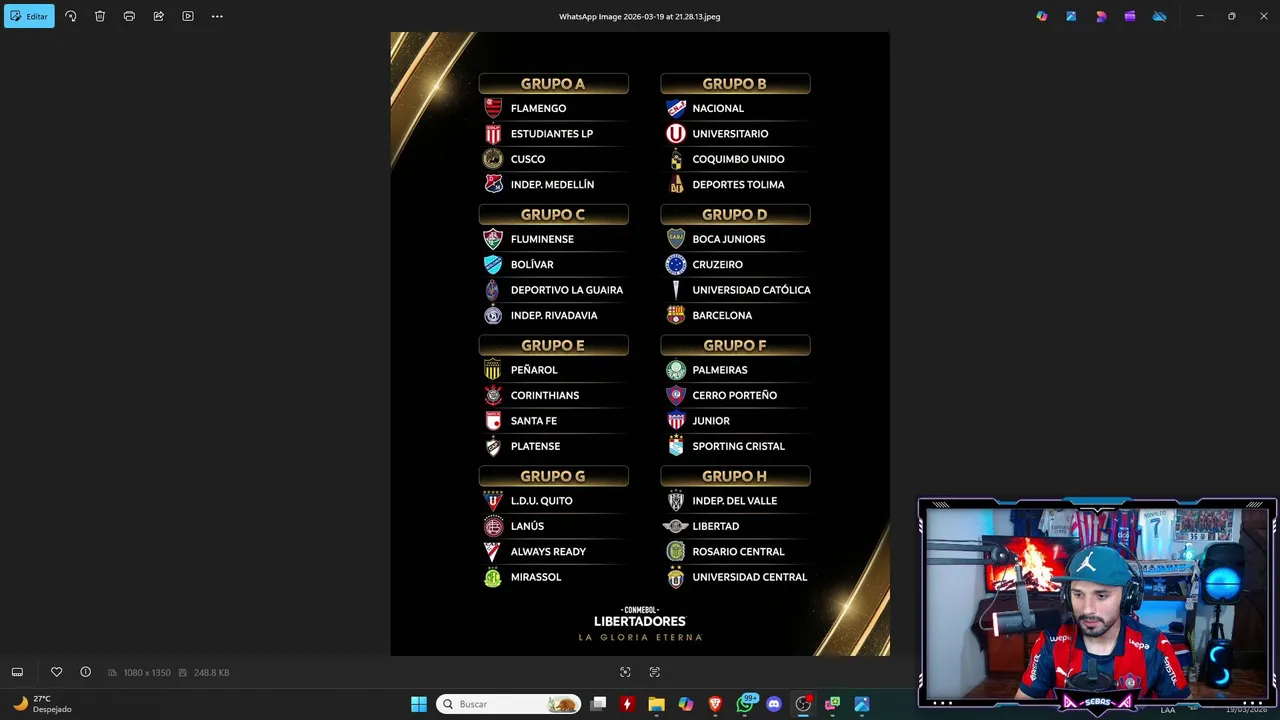Viewport: 1280px width, 720px height.
Task: Print the image via the printer icon
Action: [129, 16]
